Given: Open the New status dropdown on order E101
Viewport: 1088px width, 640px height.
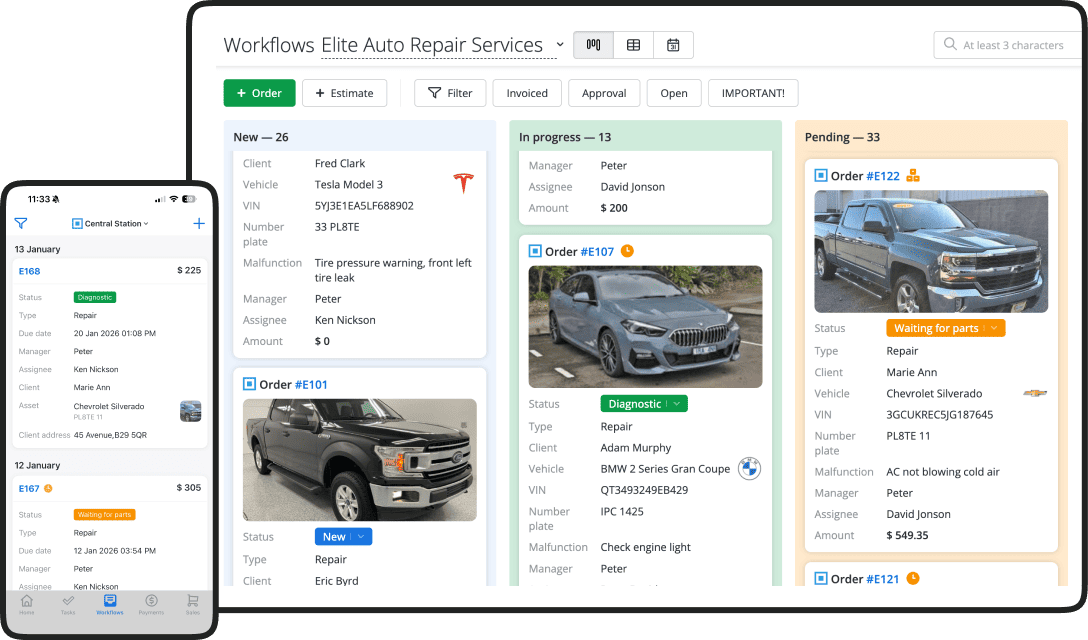Looking at the screenshot, I should click(x=343, y=536).
